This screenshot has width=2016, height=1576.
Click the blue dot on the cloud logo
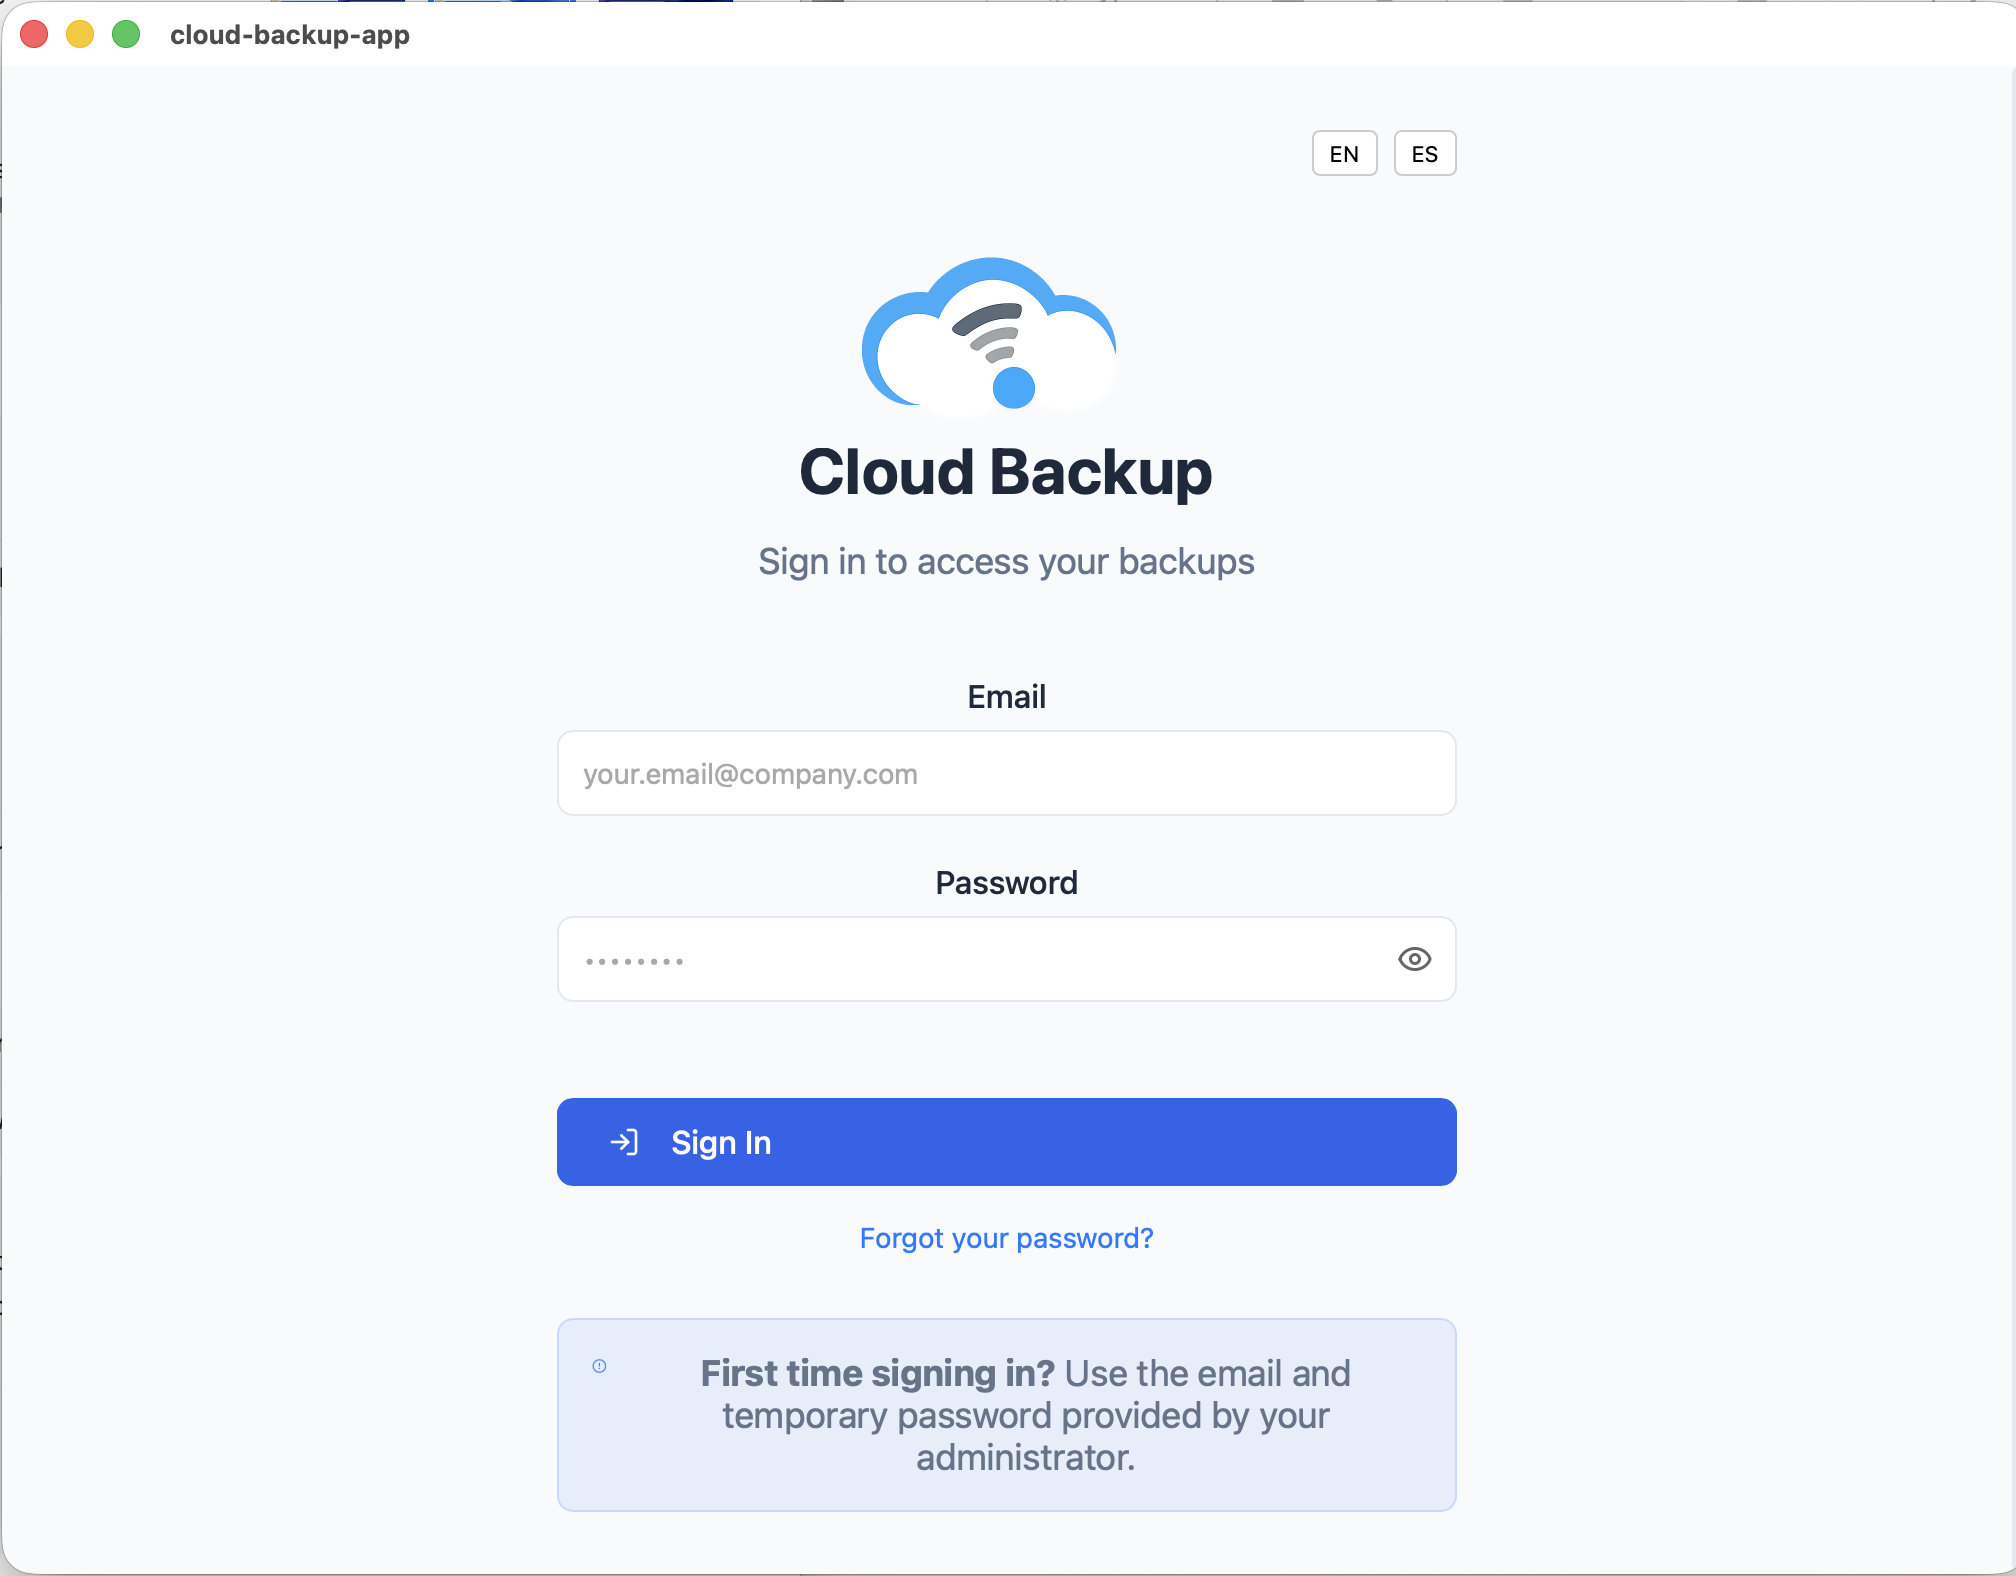point(1014,385)
